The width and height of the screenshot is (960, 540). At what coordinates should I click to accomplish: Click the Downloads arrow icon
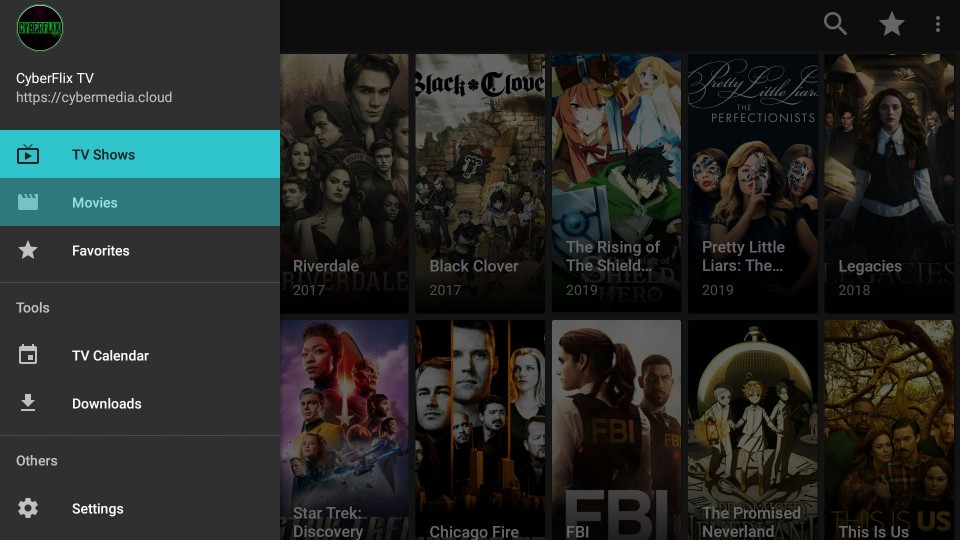click(28, 403)
